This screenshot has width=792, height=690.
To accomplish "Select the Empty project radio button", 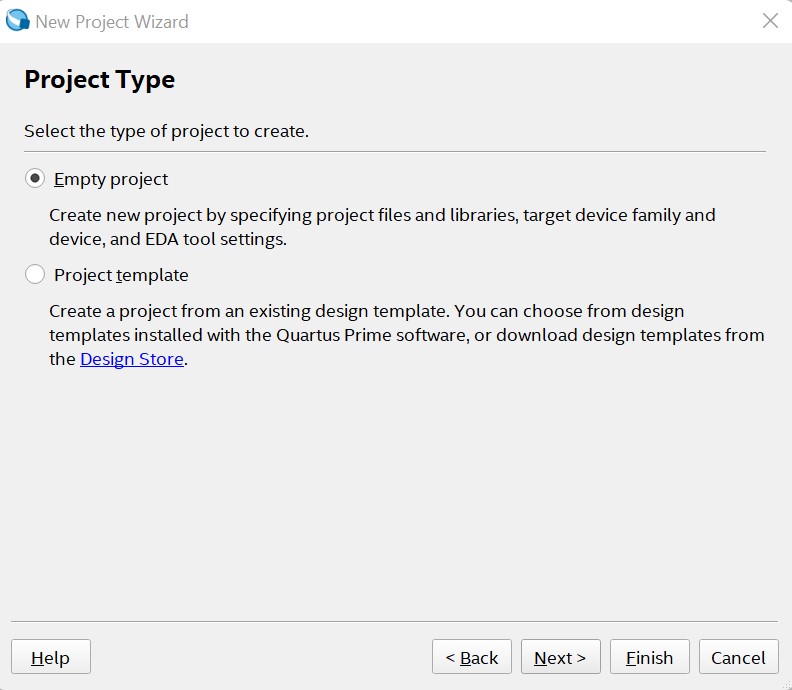I will click(35, 179).
